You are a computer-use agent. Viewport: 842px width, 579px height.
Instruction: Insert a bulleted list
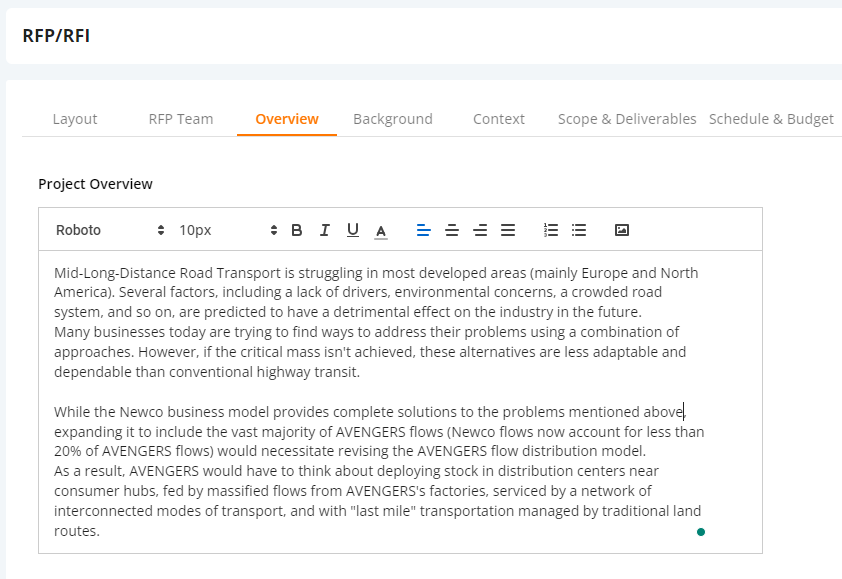[579, 230]
